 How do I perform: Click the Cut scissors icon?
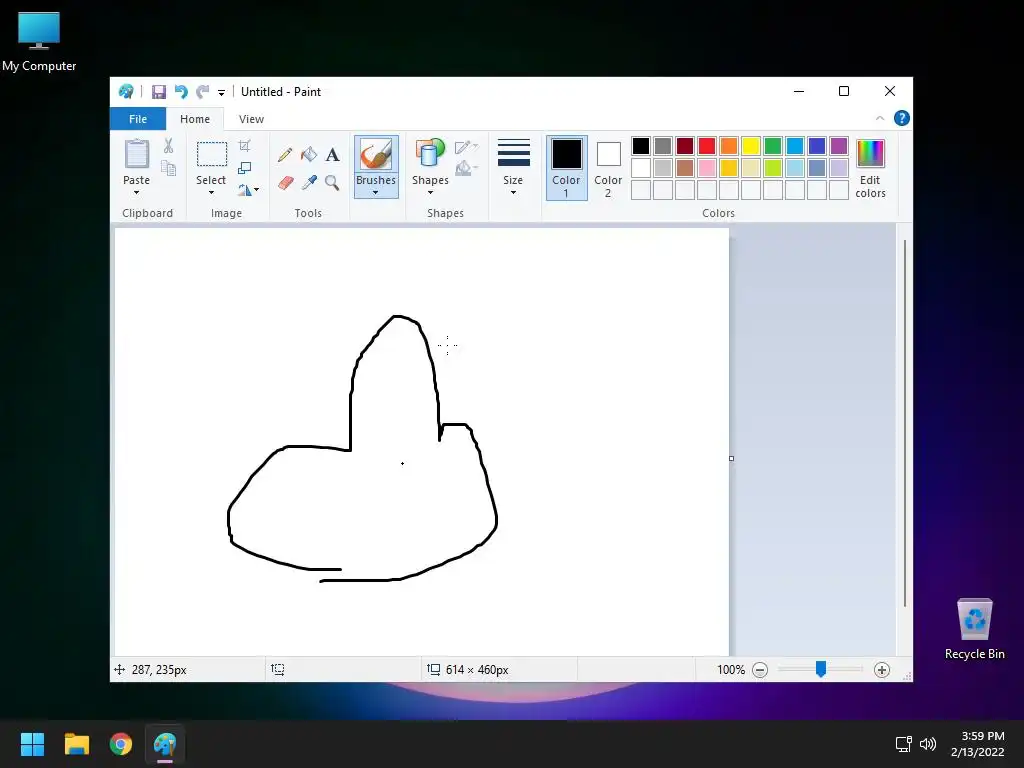point(168,145)
